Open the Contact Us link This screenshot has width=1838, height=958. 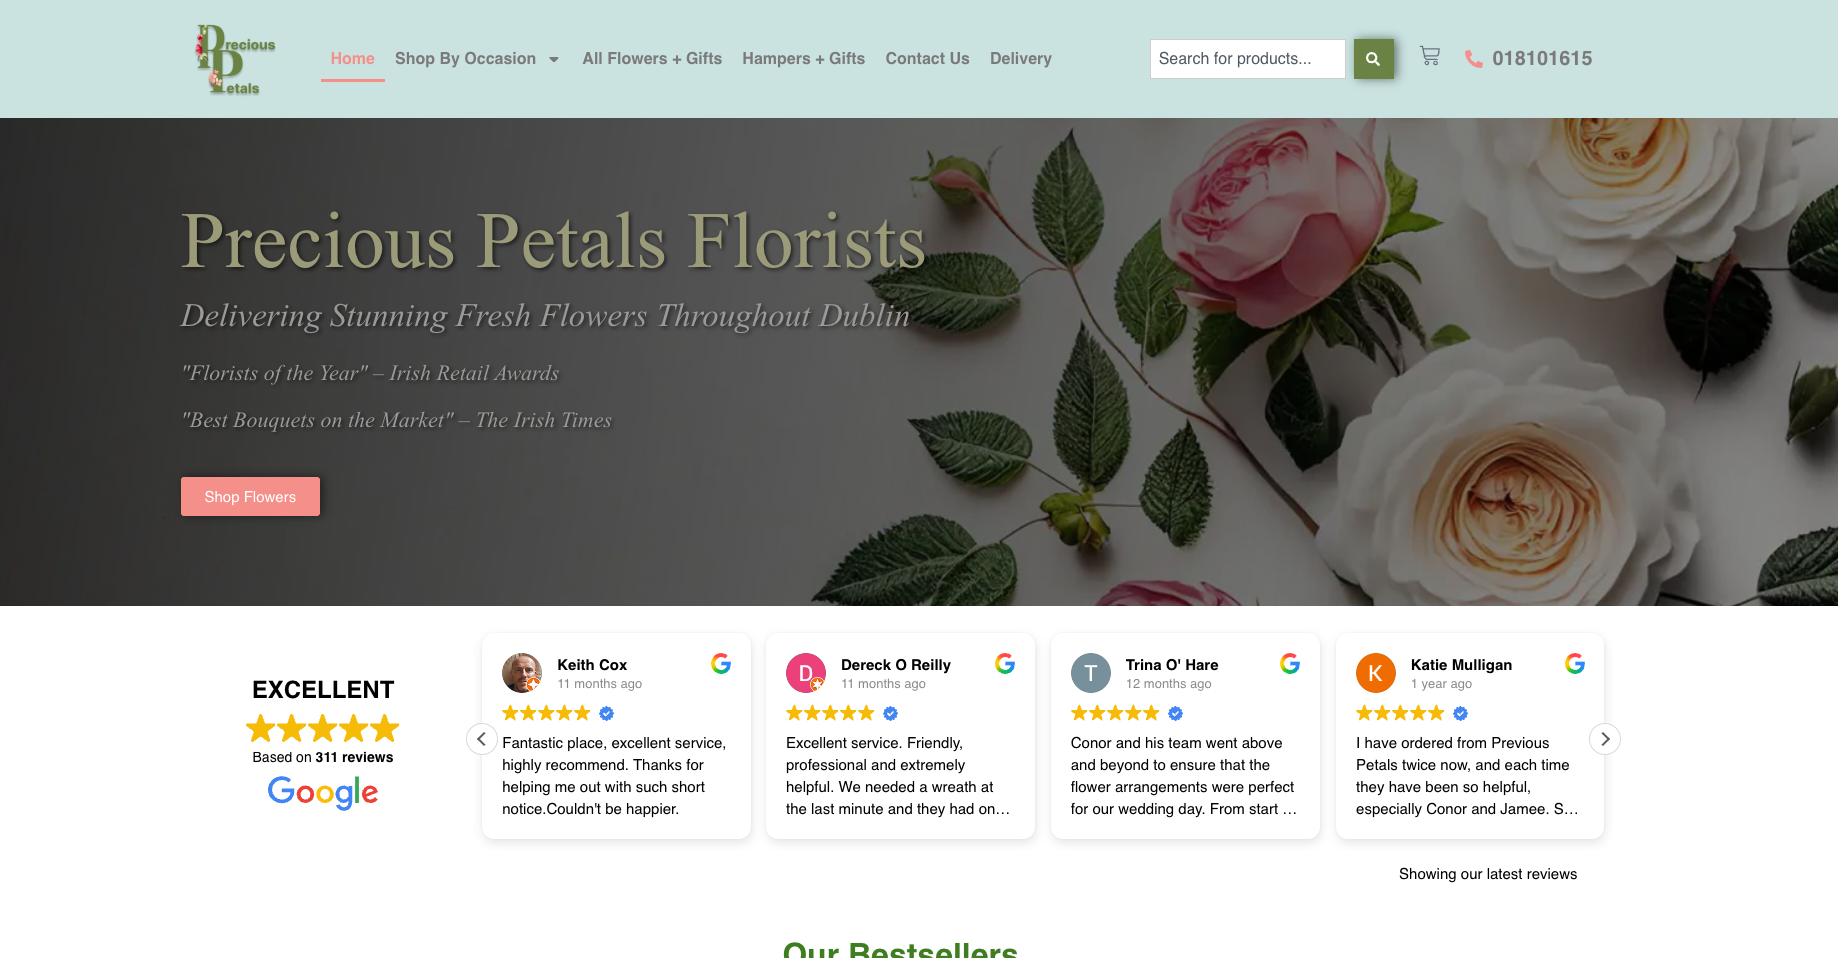pos(928,59)
